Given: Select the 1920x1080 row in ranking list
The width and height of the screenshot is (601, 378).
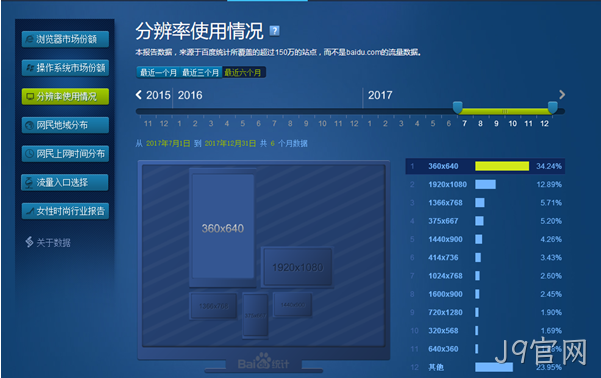Looking at the screenshot, I should click(485, 184).
